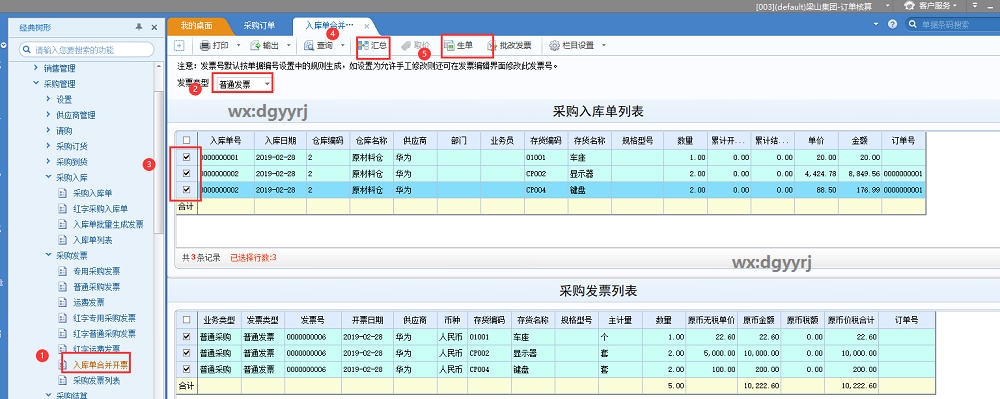Screen dimensions: 1000x399
Task: Open the 发票类型 dropdown showing 普通发票
Action: coord(244,84)
